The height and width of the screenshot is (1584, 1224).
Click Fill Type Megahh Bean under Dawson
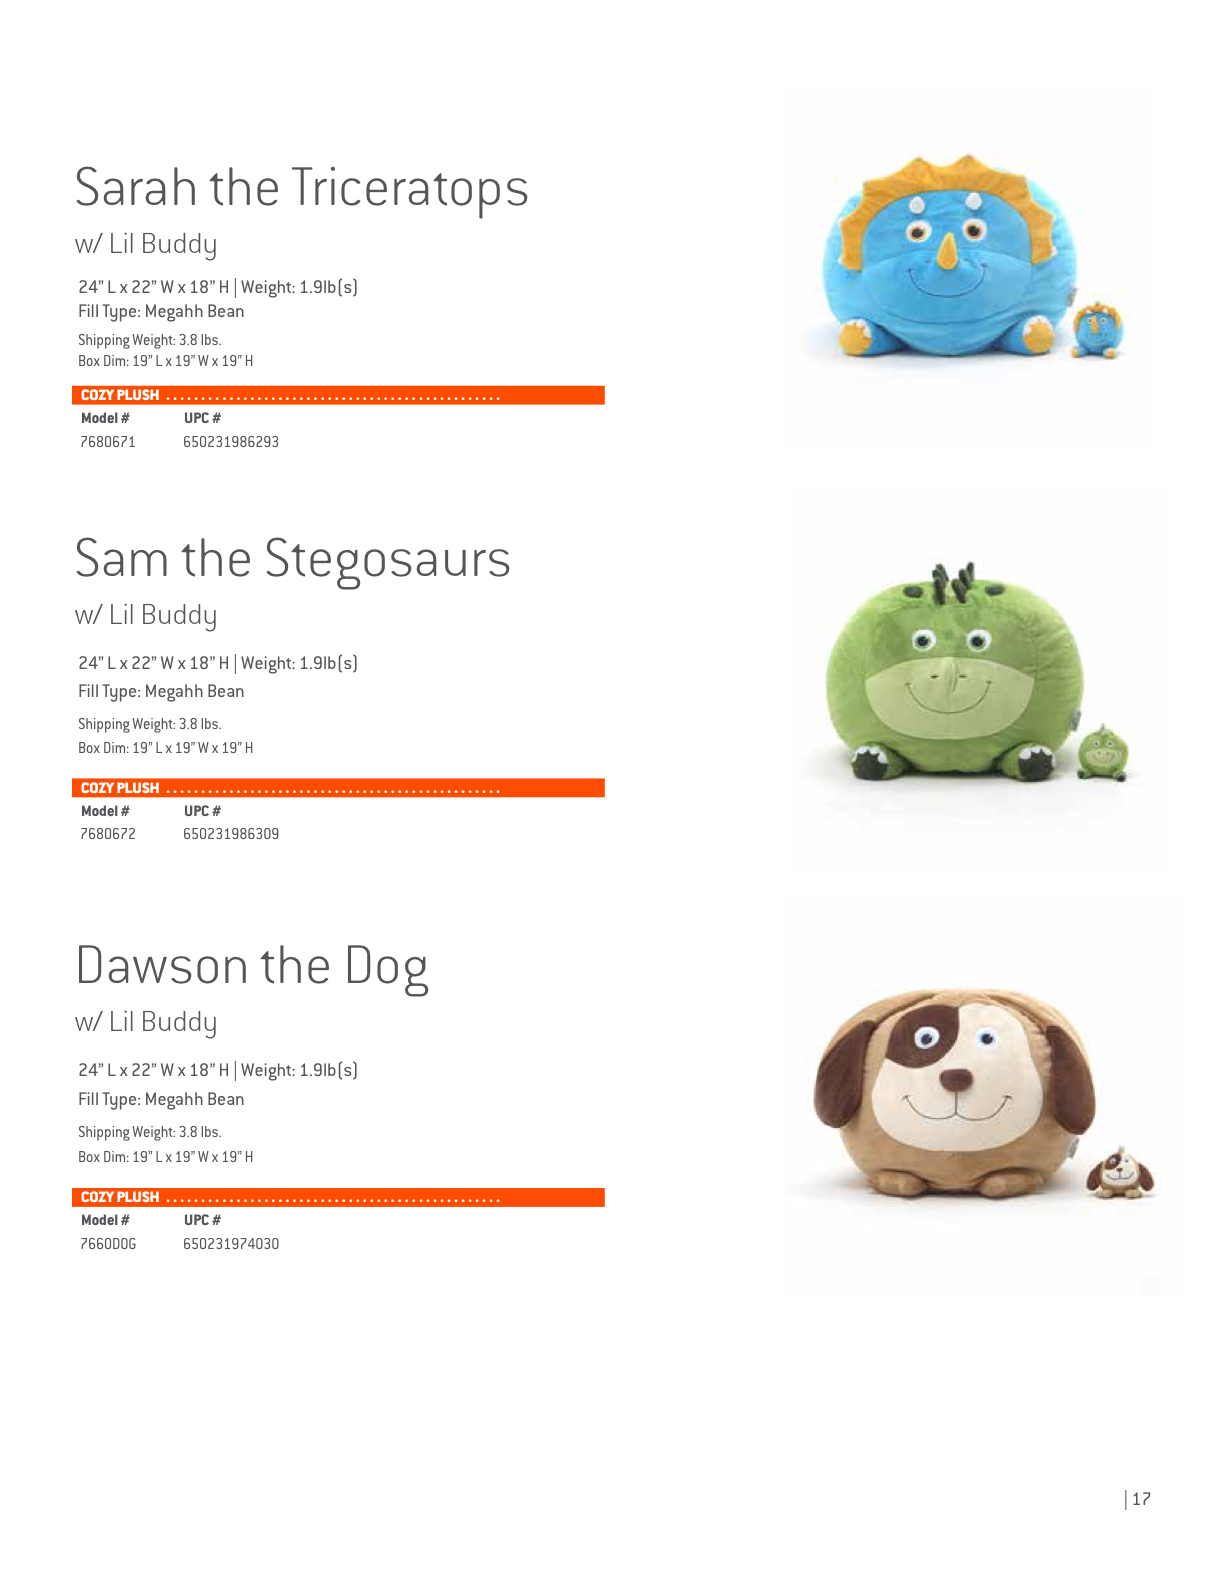[161, 1099]
